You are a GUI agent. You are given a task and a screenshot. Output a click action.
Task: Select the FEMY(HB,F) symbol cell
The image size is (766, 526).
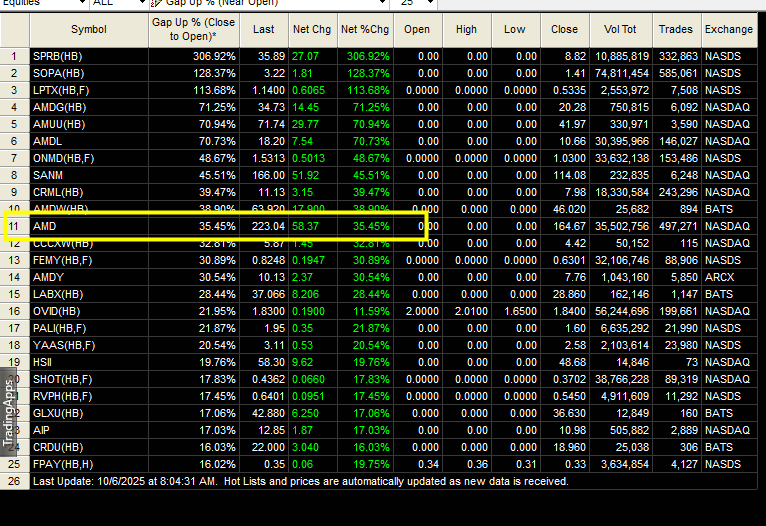pos(89,260)
